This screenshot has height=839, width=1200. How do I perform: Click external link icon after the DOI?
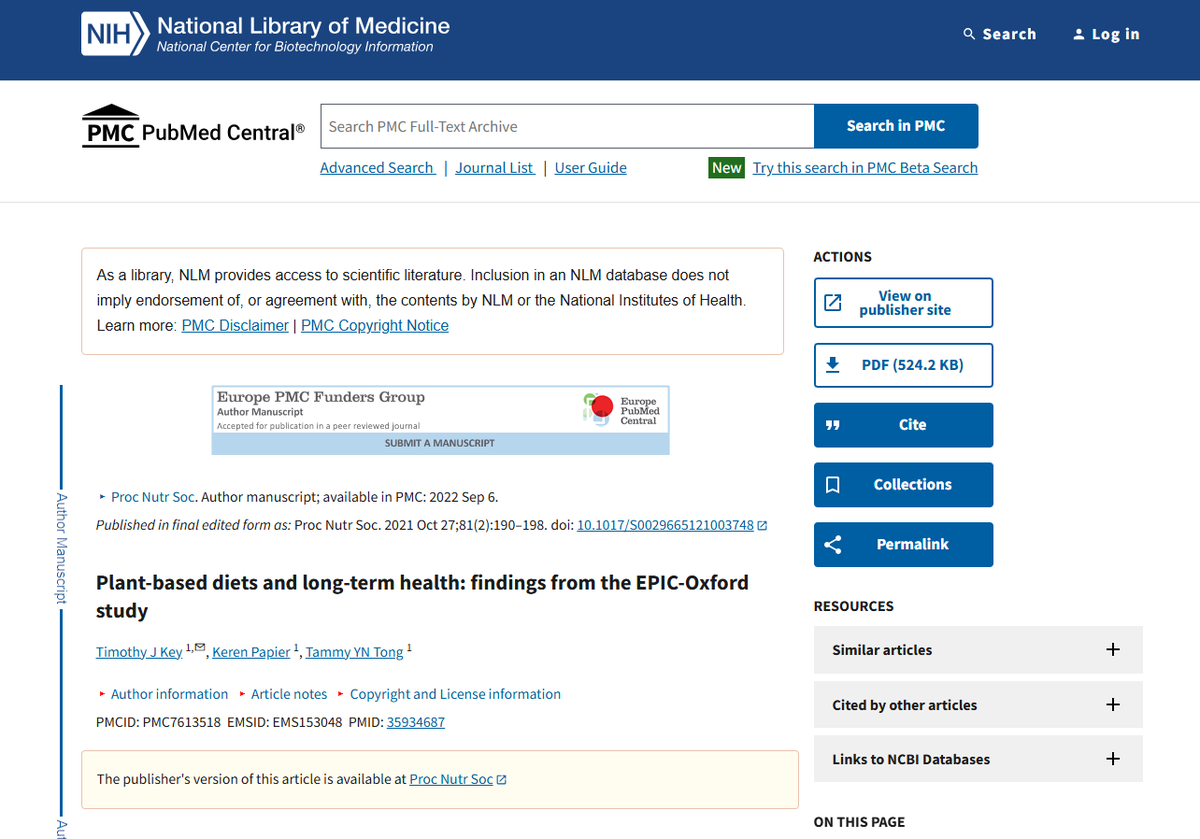tap(762, 525)
